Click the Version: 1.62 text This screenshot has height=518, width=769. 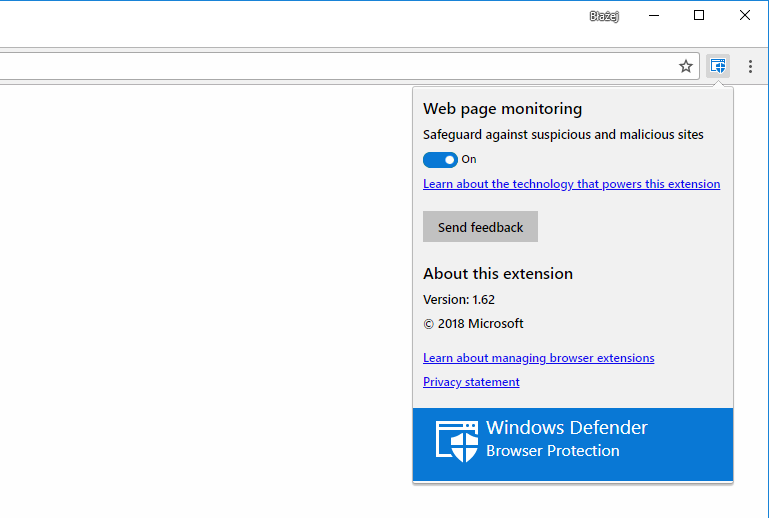[459, 300]
